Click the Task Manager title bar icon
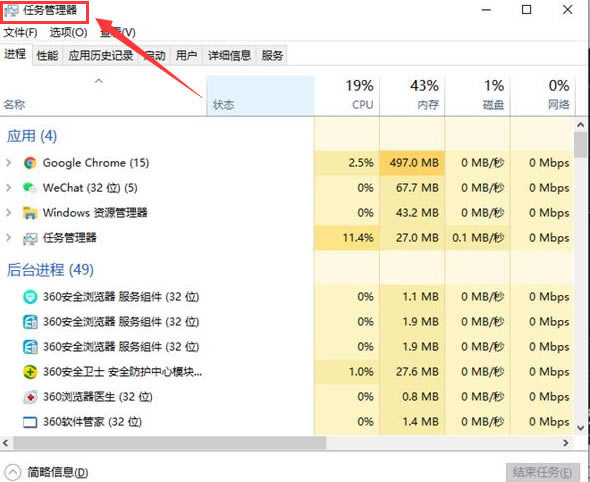590x482 pixels. [11, 11]
